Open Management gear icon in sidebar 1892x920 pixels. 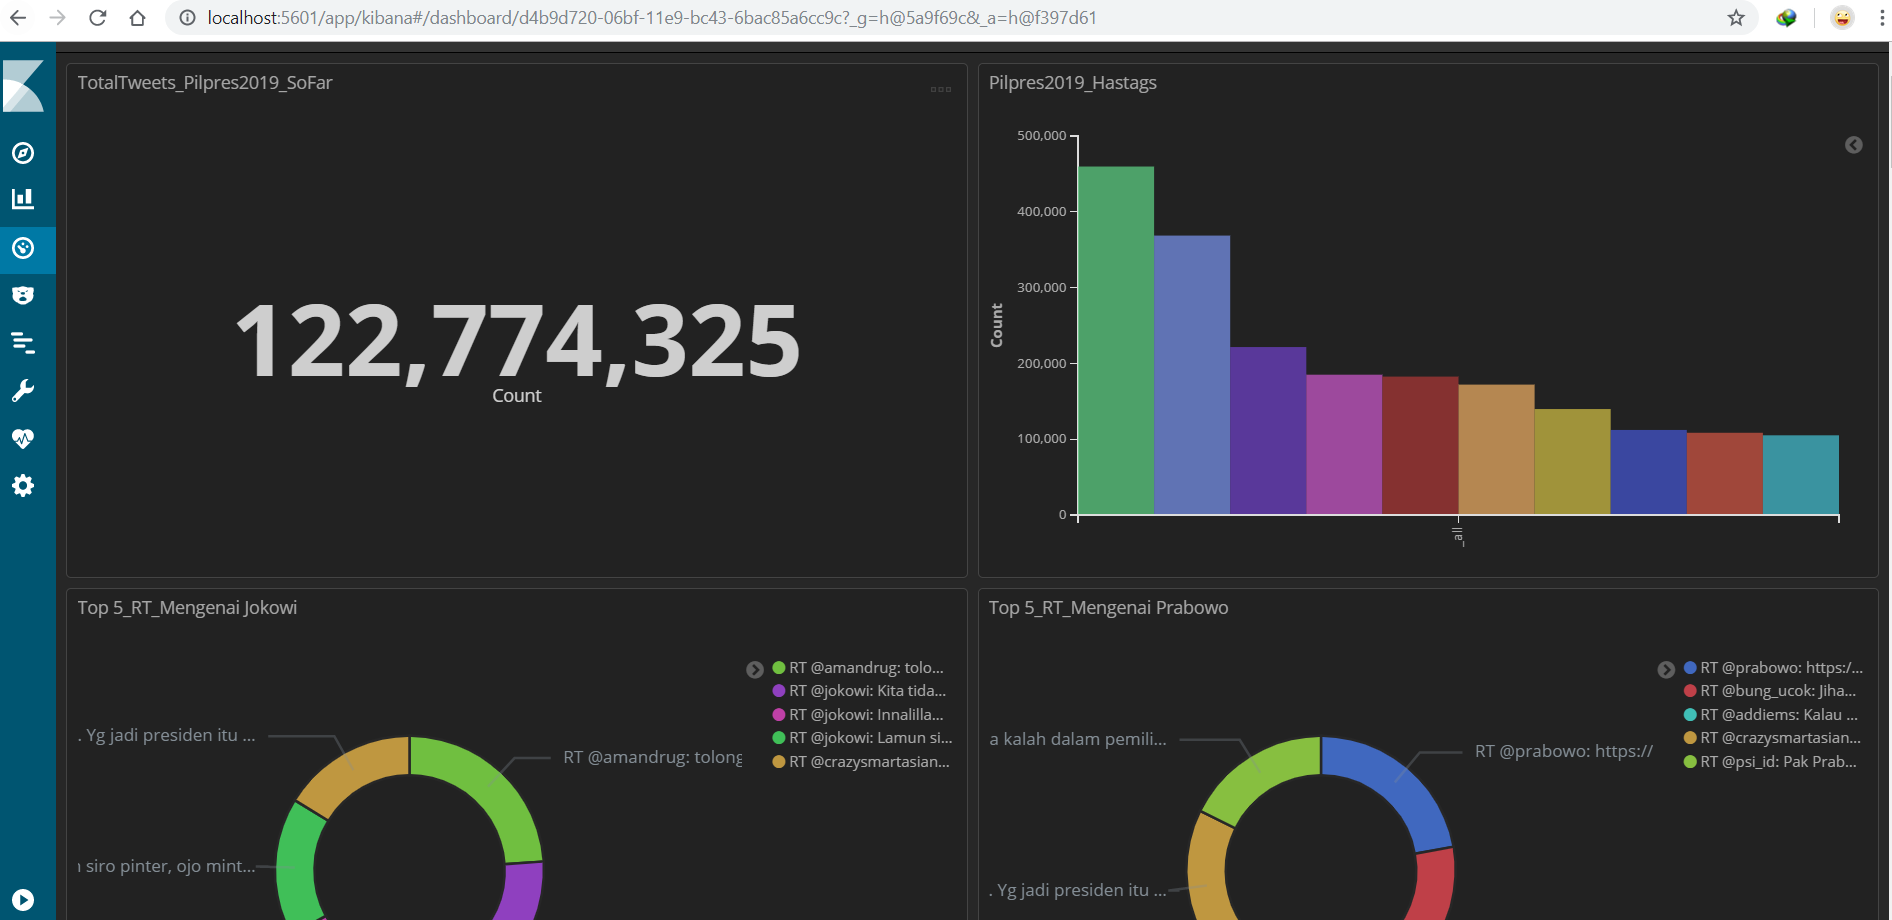pos(23,486)
